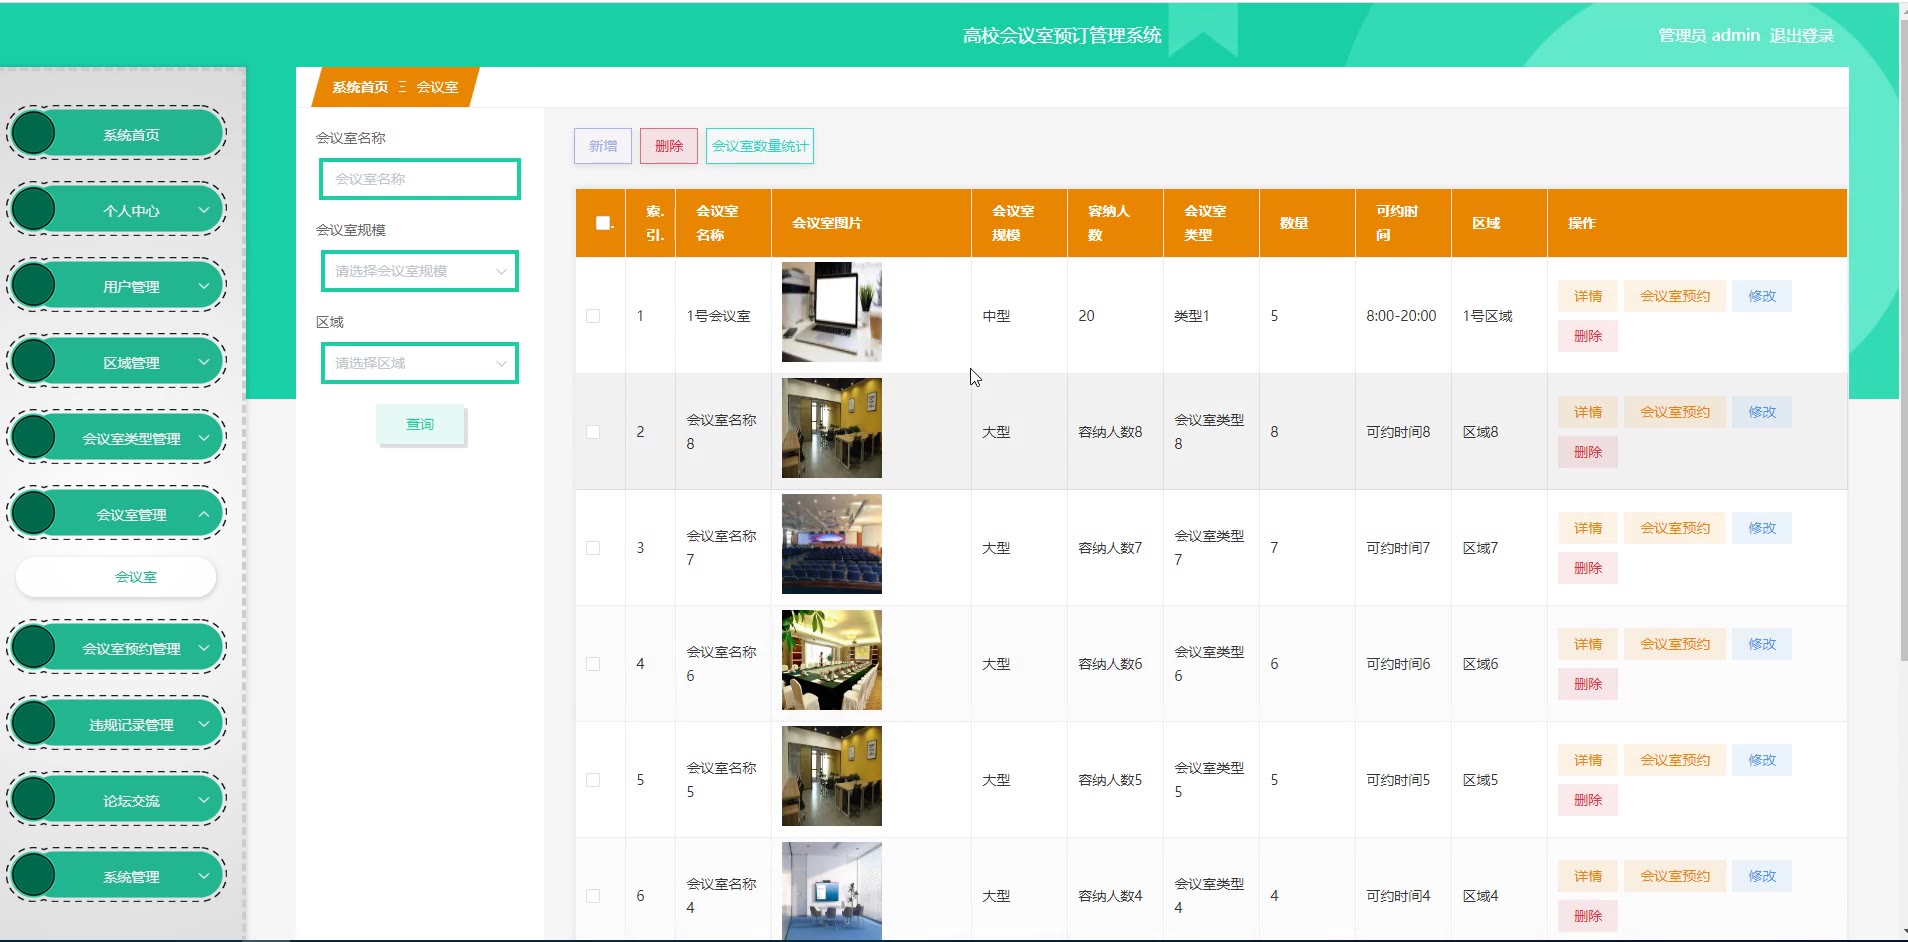Select the checkbox for row index 3
Image resolution: width=1908 pixels, height=942 pixels.
tap(593, 548)
